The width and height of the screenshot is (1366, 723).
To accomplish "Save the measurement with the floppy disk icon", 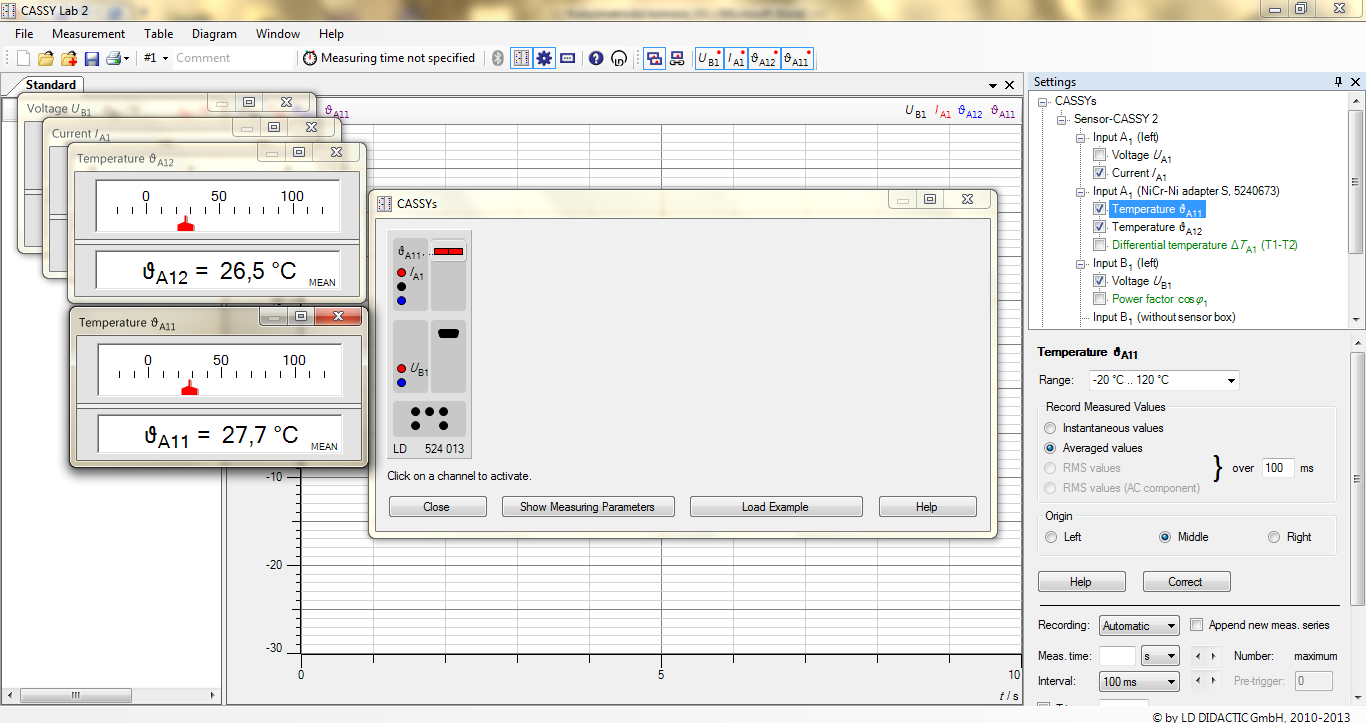I will pyautogui.click(x=92, y=58).
